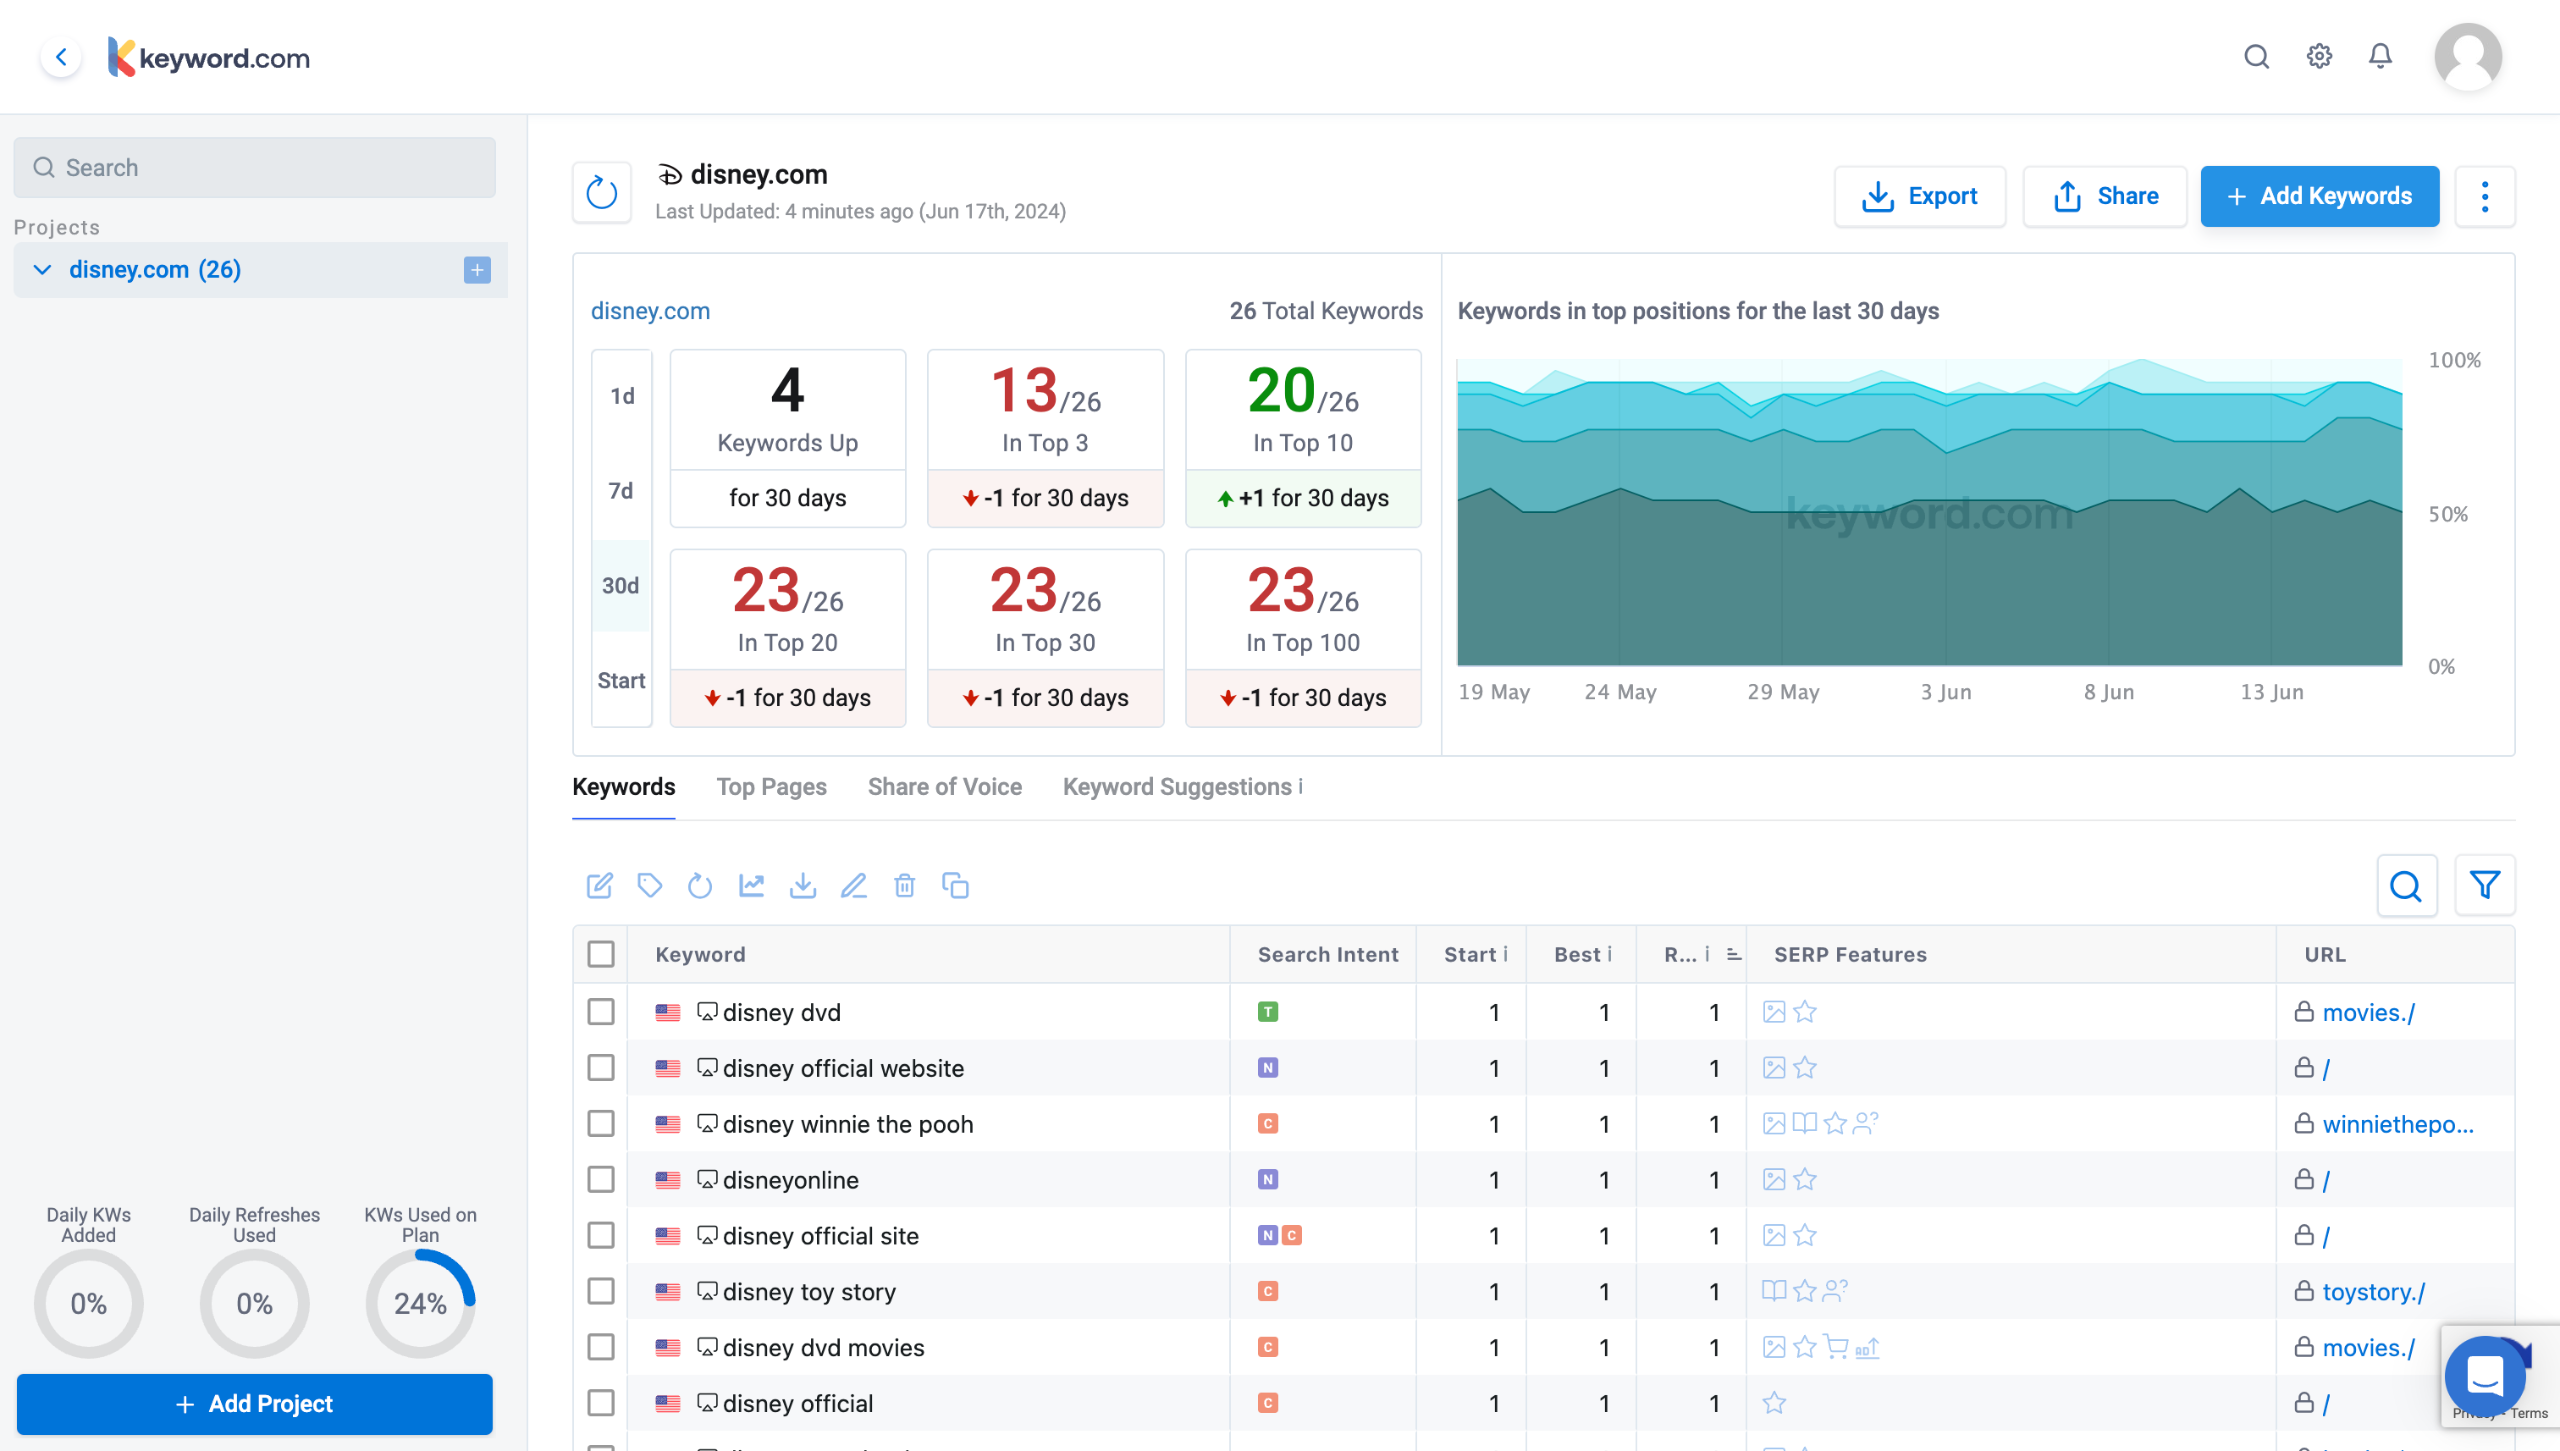Switch to the Top Pages tab
Image resolution: width=2560 pixels, height=1451 pixels.
click(771, 787)
